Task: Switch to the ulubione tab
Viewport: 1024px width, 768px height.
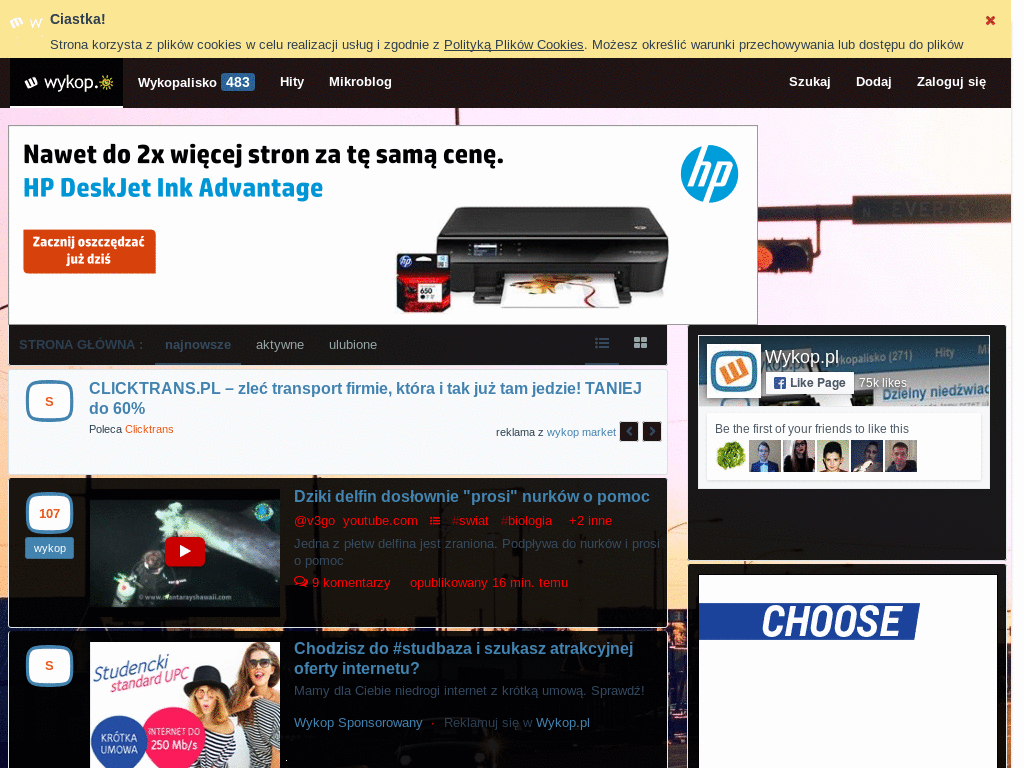Action: [353, 345]
